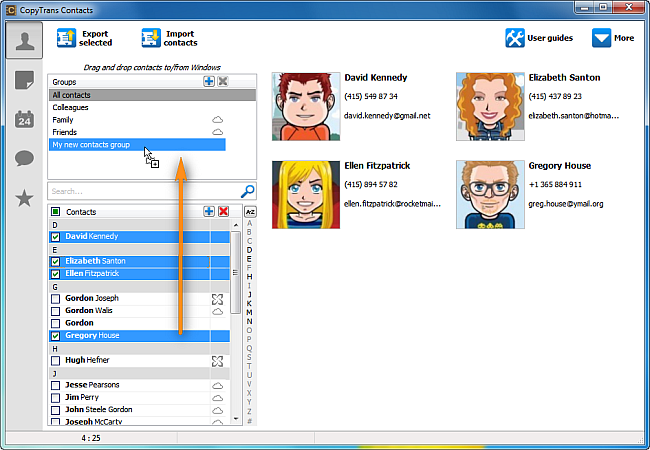Click the 4 : 25 status counter
This screenshot has width=650, height=450.
(x=91, y=438)
